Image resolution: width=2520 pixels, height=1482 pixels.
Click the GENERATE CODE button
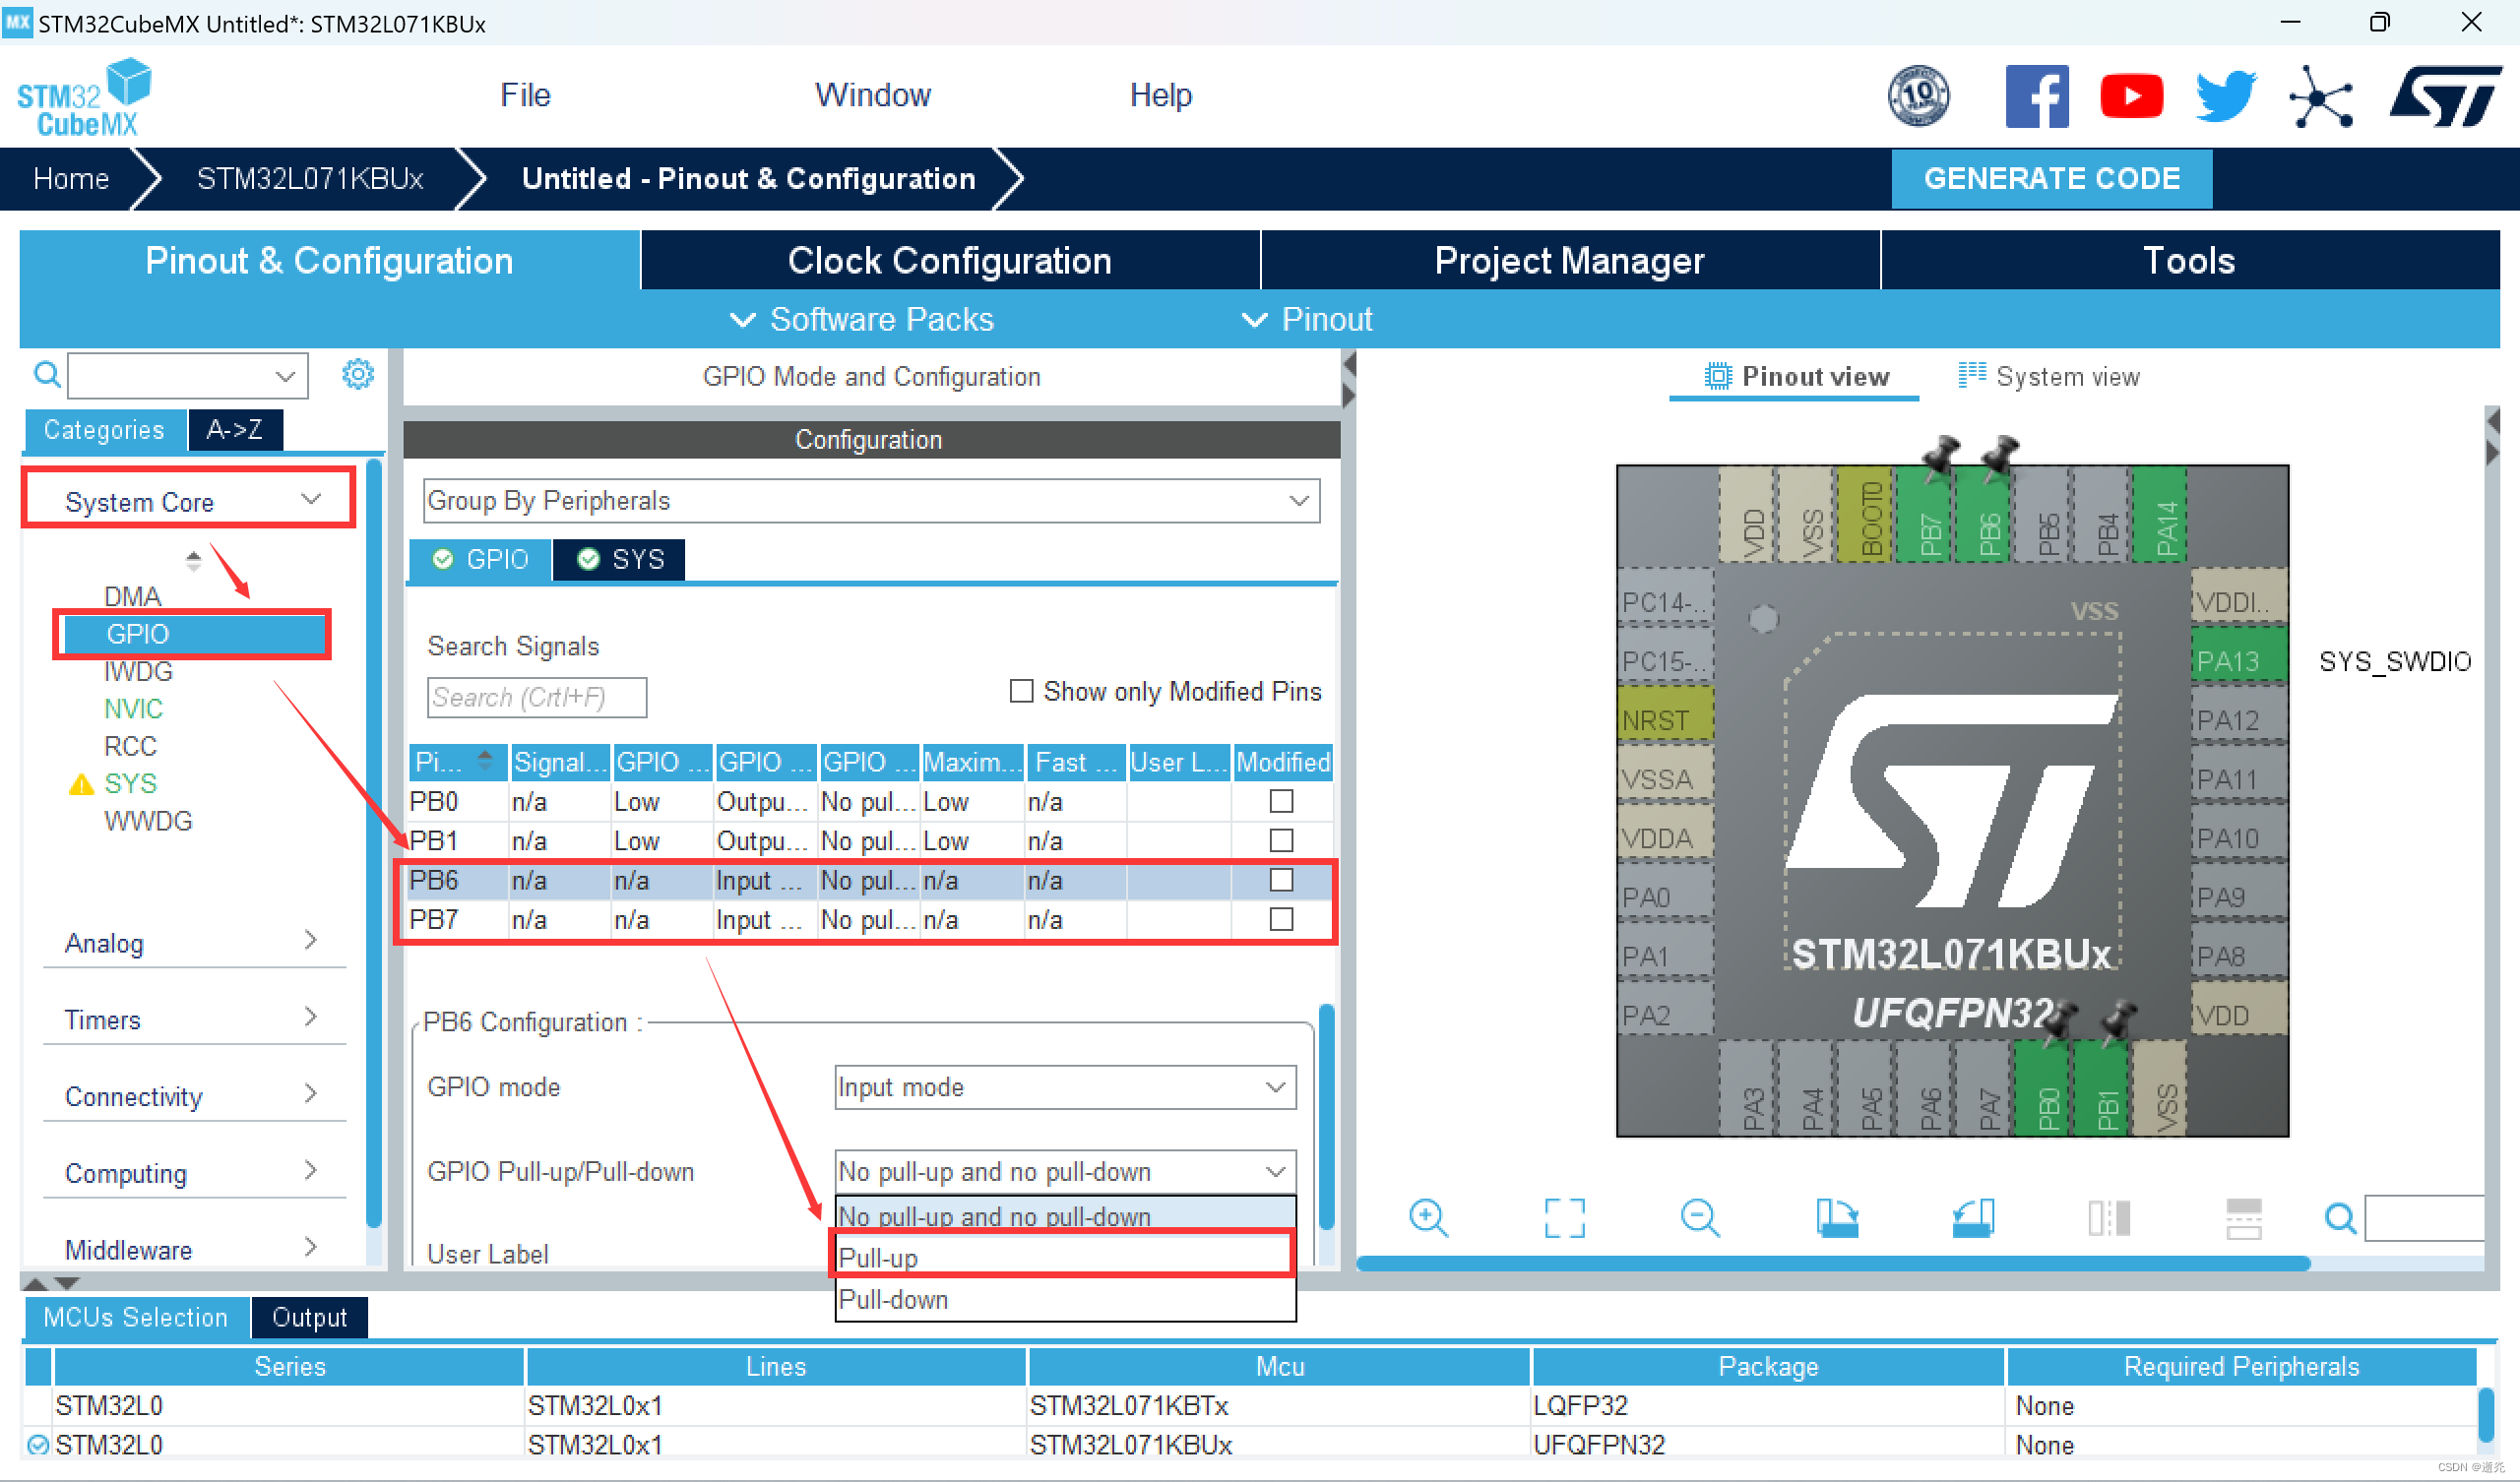2051,178
